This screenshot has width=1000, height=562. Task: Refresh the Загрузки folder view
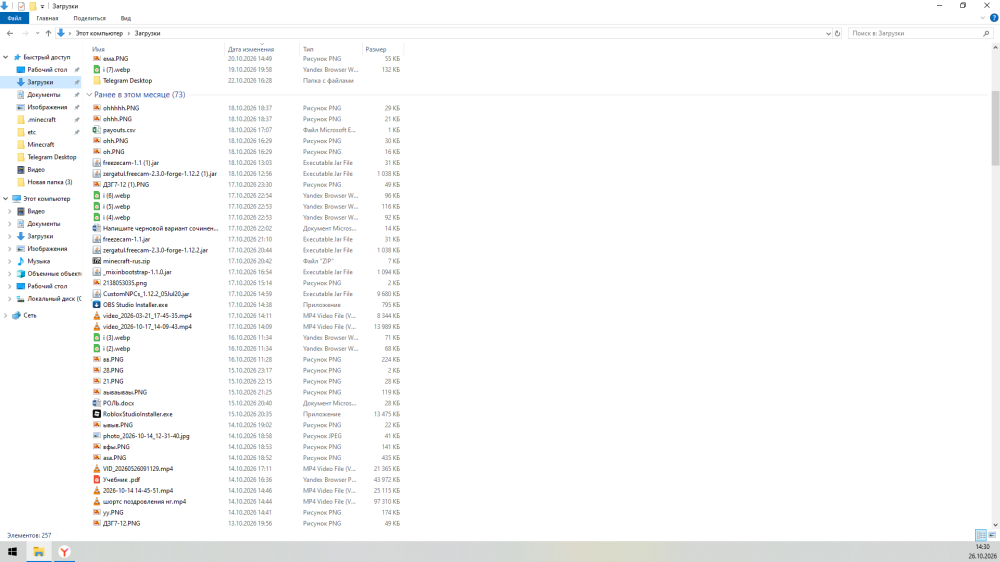coord(837,33)
